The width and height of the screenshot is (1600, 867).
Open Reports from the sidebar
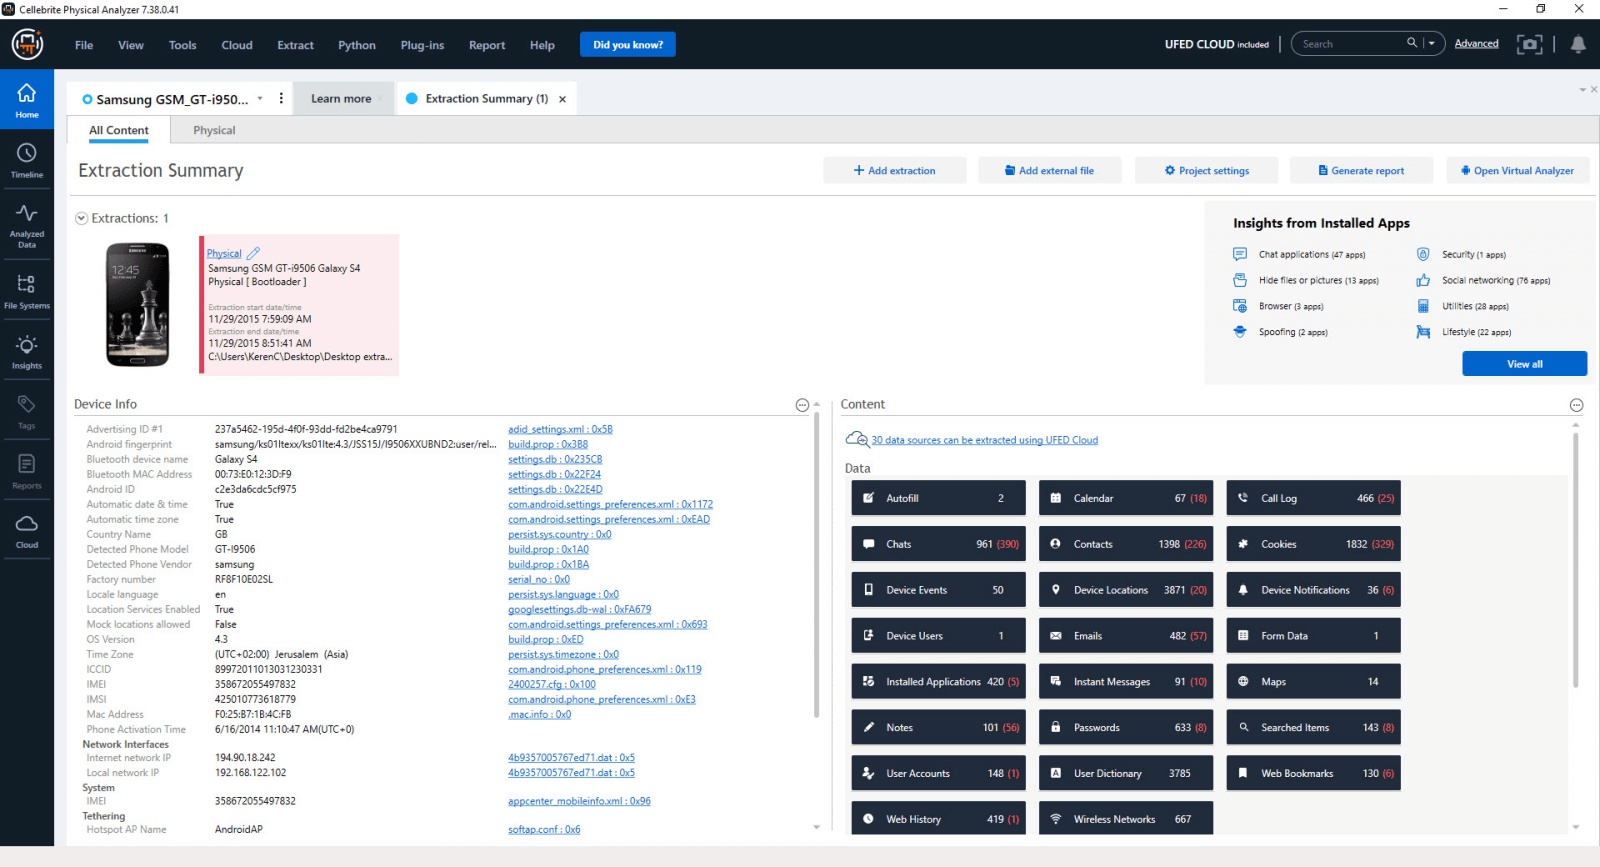[27, 471]
